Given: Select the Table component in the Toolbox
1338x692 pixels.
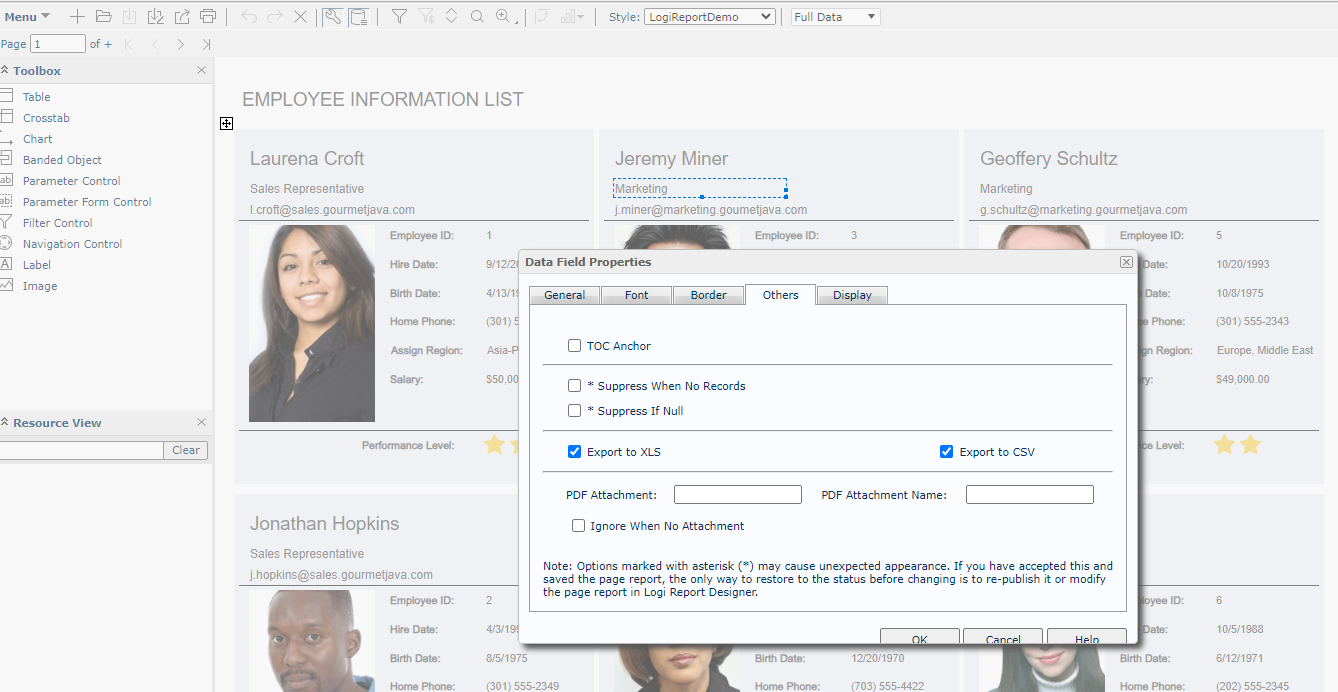Looking at the screenshot, I should coord(36,96).
